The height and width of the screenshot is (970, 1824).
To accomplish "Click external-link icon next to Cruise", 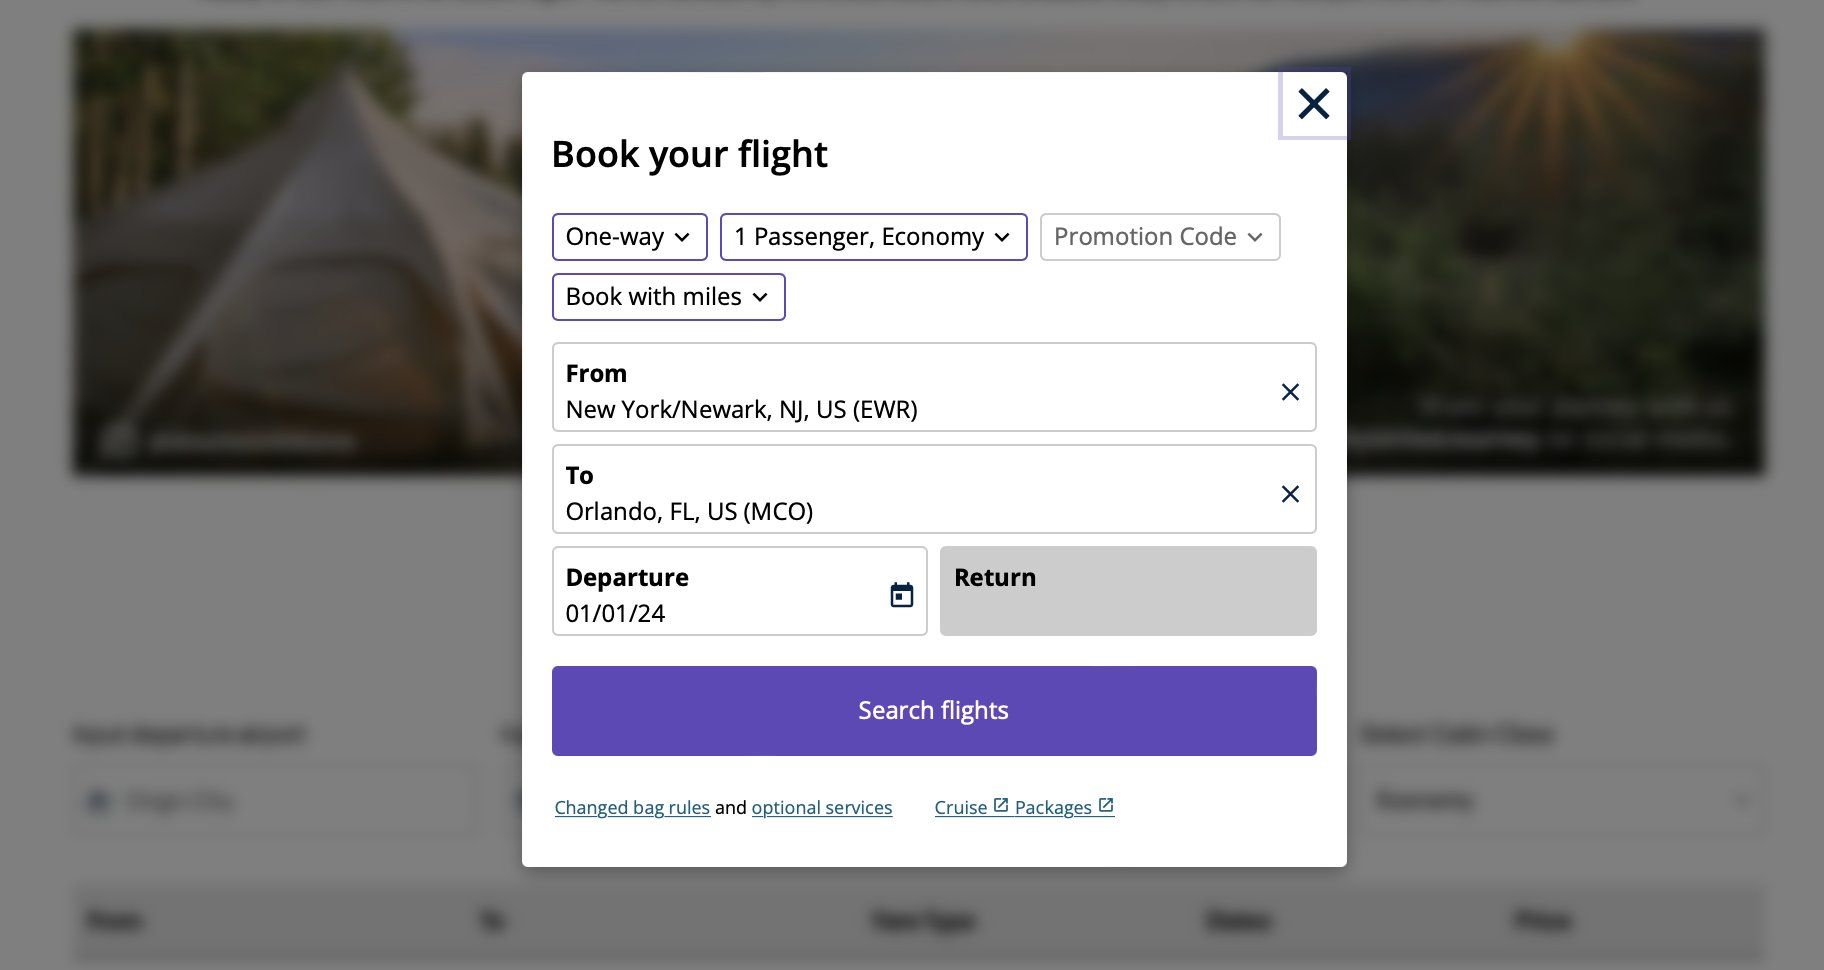I will (1001, 805).
